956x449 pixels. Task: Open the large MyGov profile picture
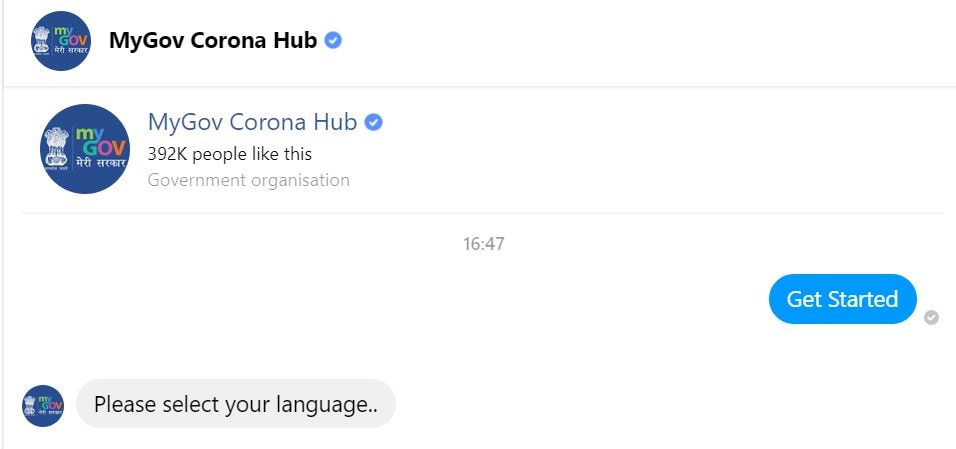click(85, 149)
